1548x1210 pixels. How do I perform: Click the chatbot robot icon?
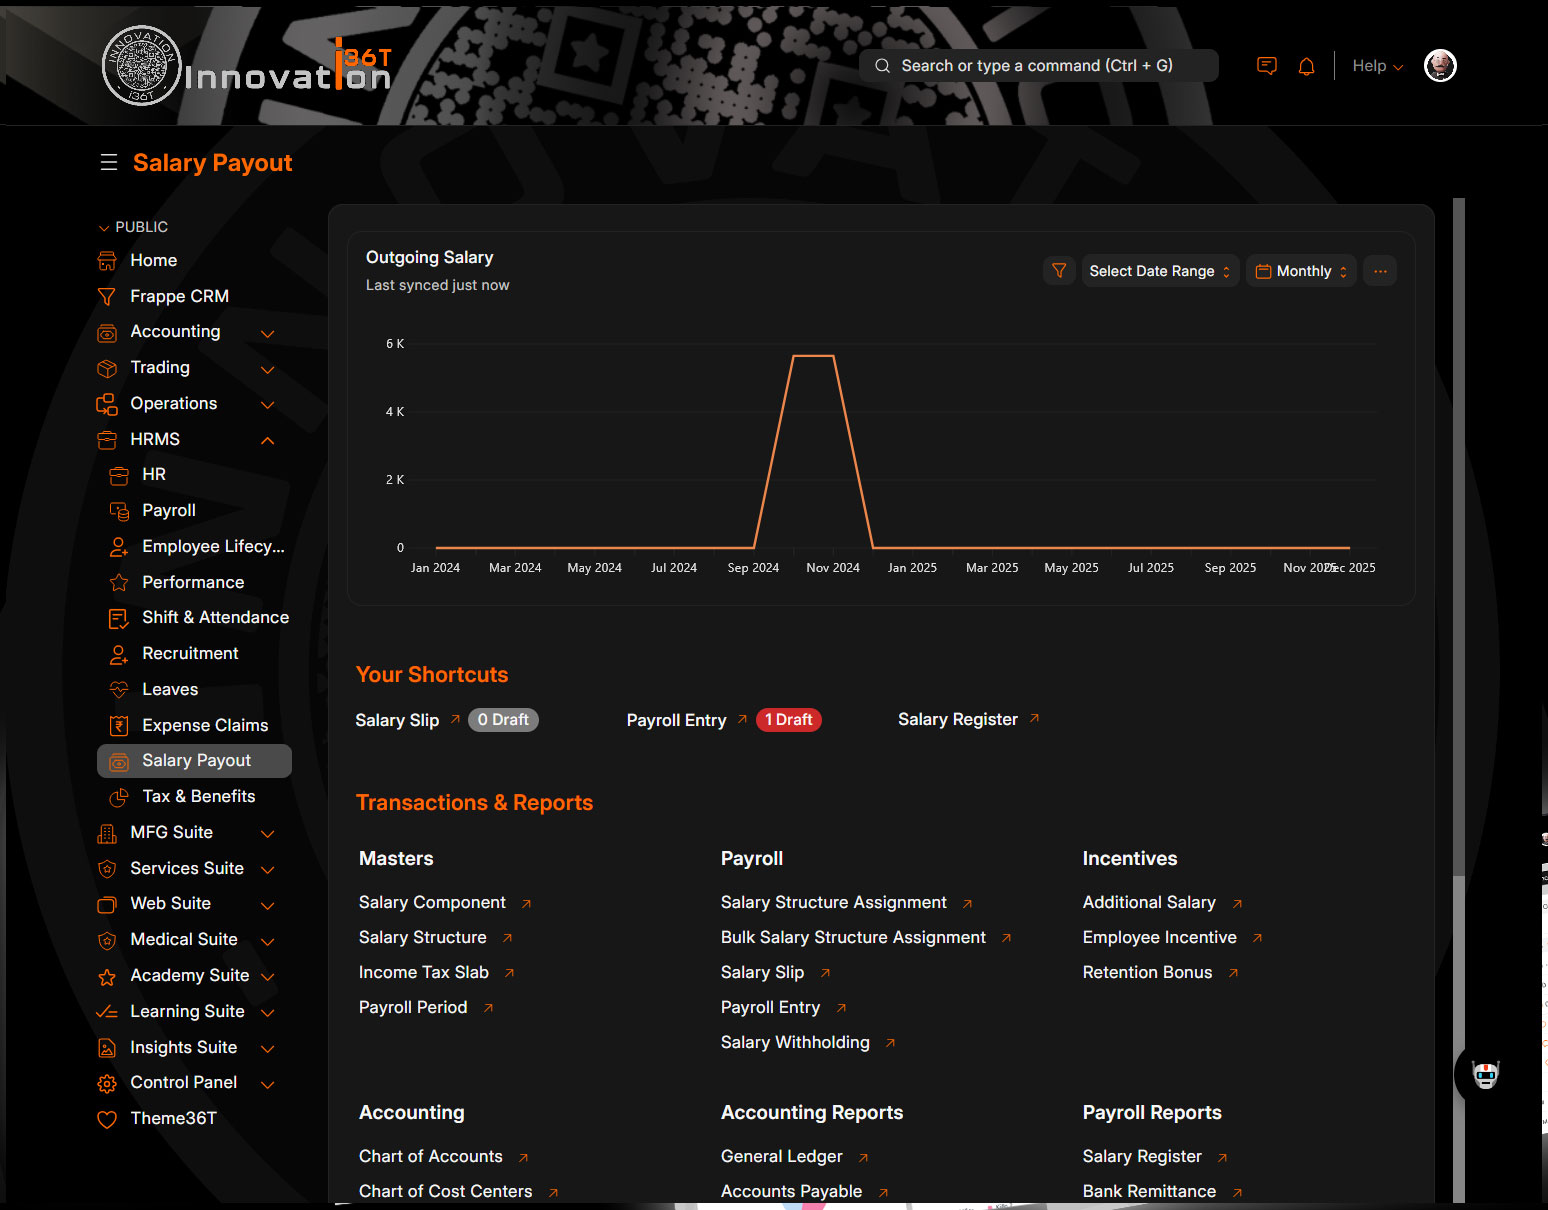pyautogui.click(x=1485, y=1075)
